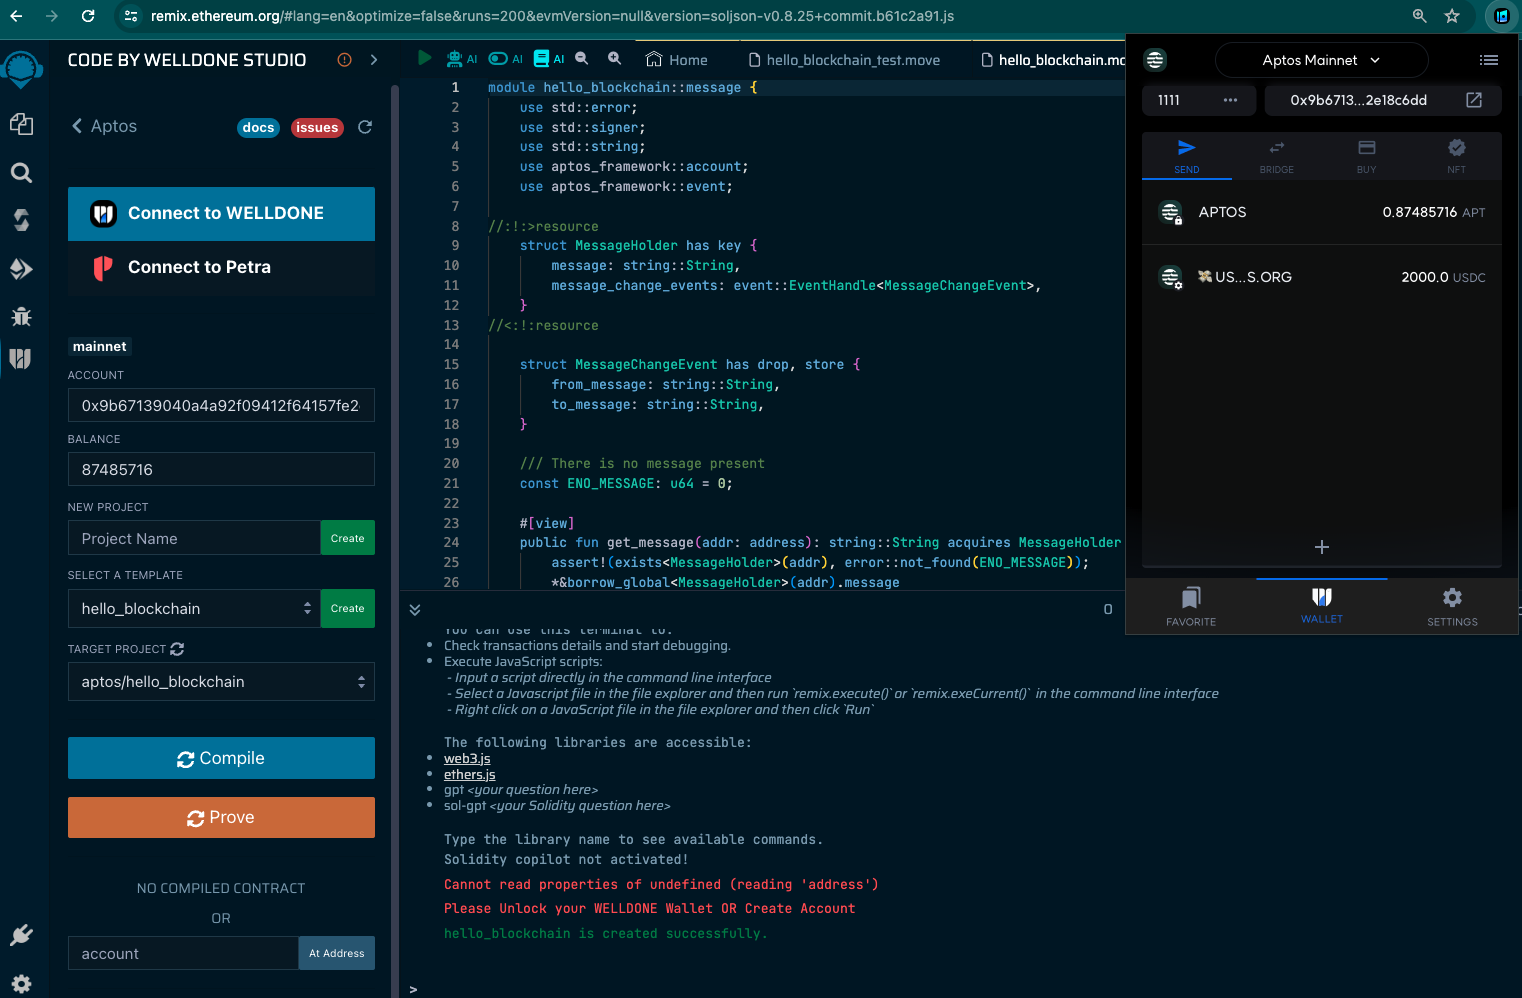Select the Bridge tab in wallet
Viewport: 1522px width, 998px height.
1276,156
